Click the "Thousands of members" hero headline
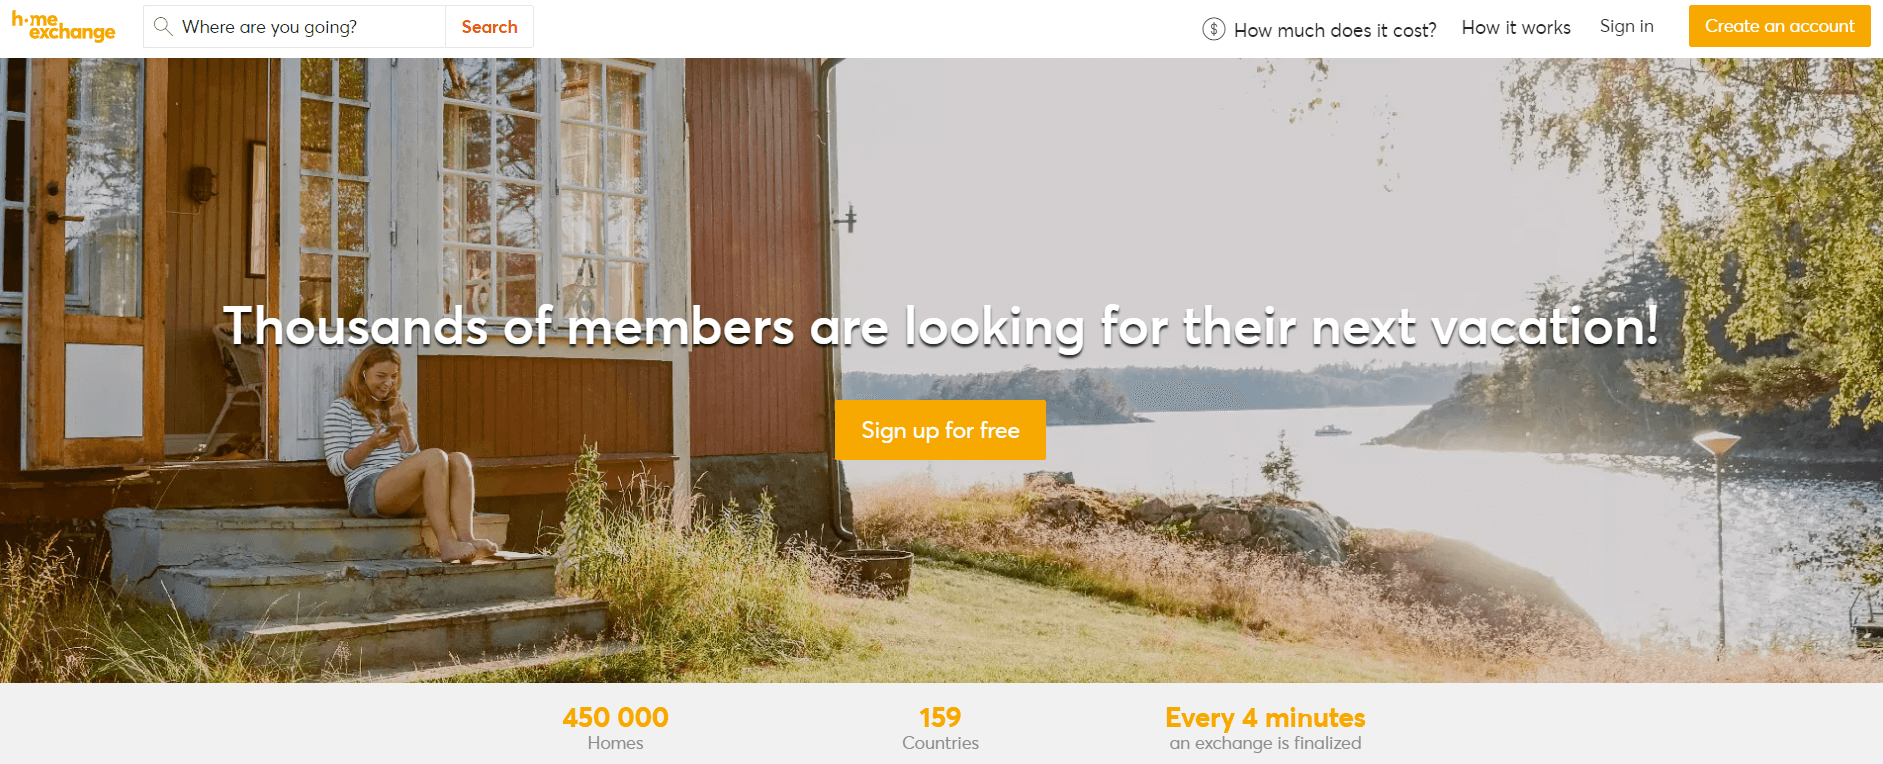1883x764 pixels. (x=940, y=327)
